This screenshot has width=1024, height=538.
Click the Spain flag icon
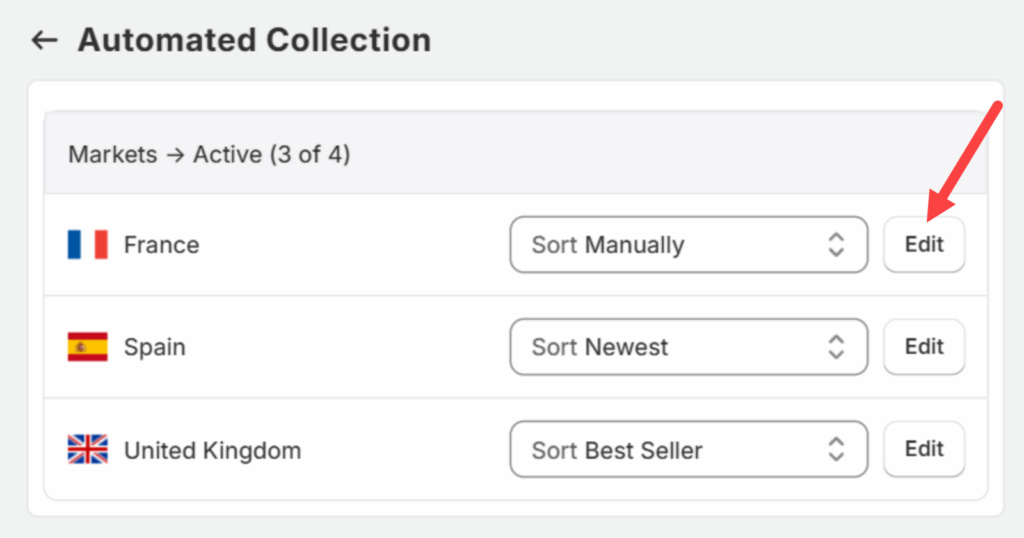click(87, 347)
